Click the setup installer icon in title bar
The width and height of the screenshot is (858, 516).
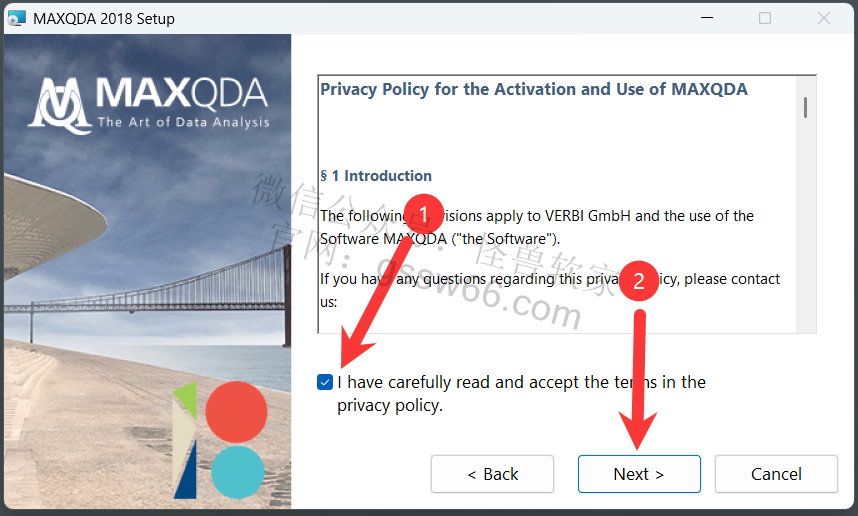(x=16, y=18)
